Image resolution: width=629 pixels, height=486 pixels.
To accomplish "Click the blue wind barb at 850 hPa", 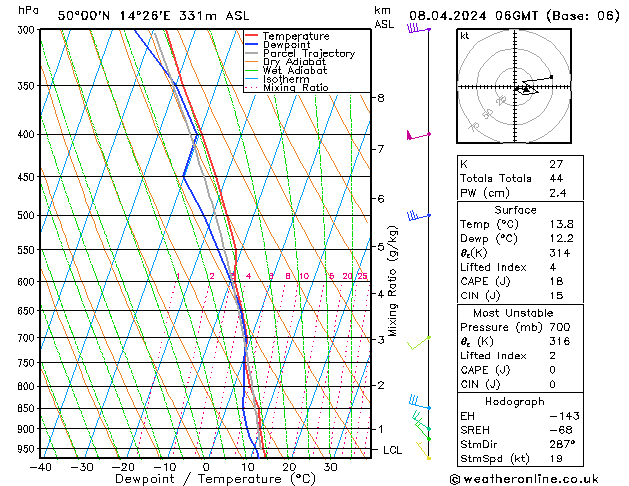I will pos(420,402).
